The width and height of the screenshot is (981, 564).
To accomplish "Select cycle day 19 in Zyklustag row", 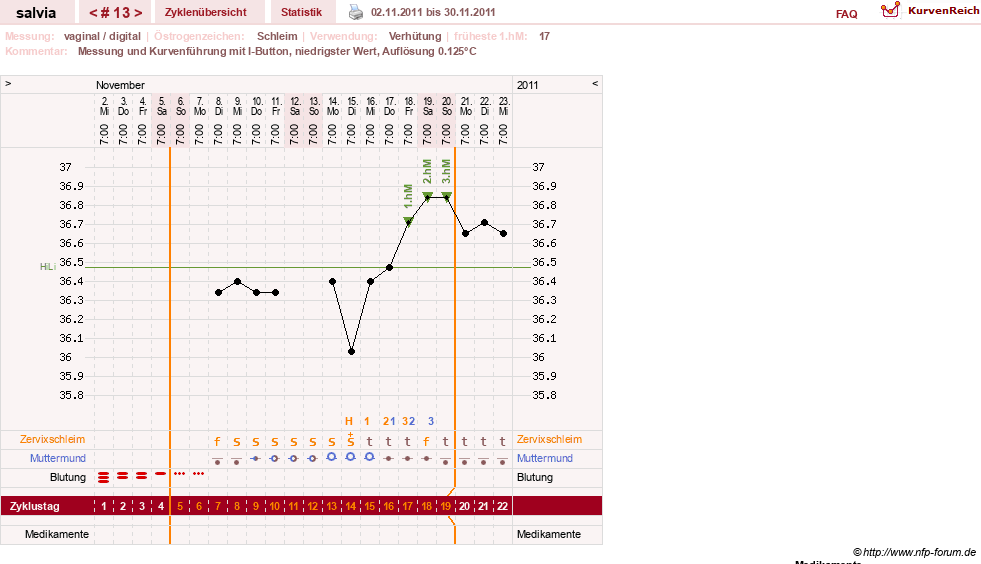I will pos(445,506).
